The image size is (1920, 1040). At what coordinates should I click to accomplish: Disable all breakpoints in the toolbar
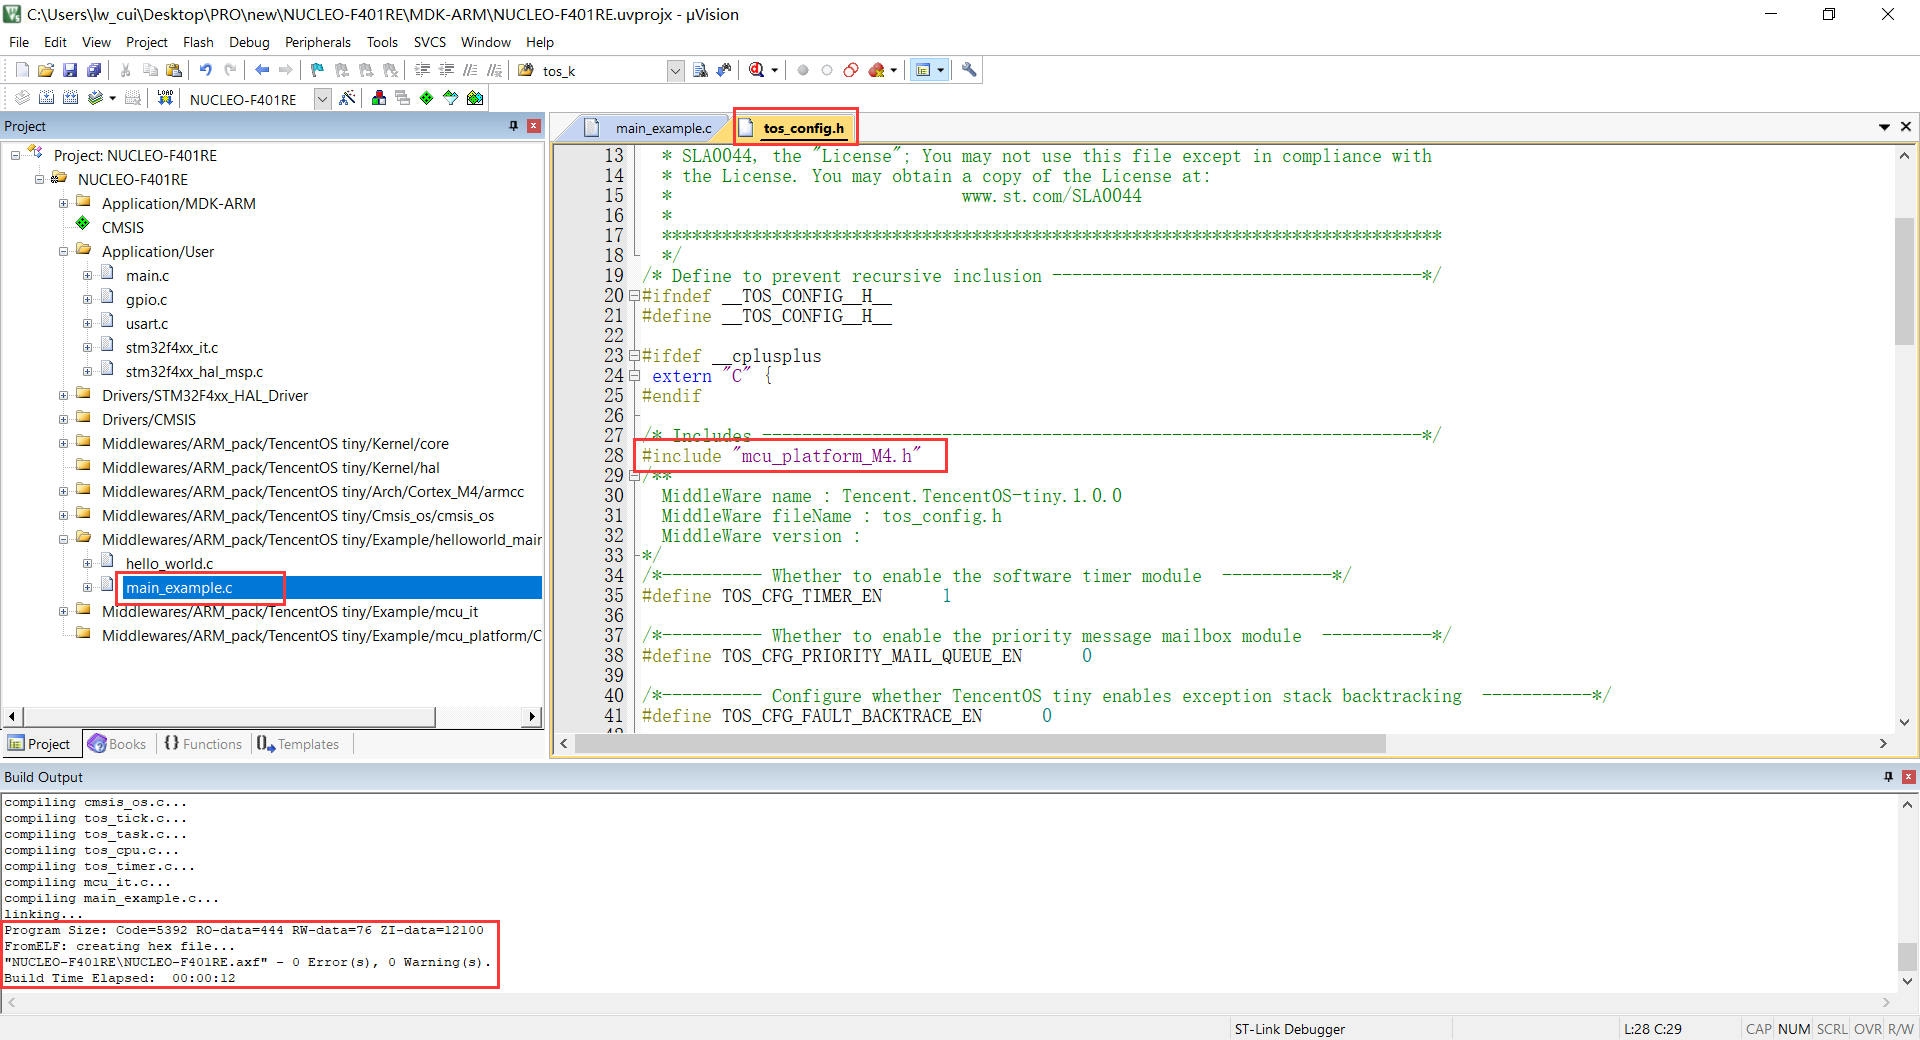851,70
